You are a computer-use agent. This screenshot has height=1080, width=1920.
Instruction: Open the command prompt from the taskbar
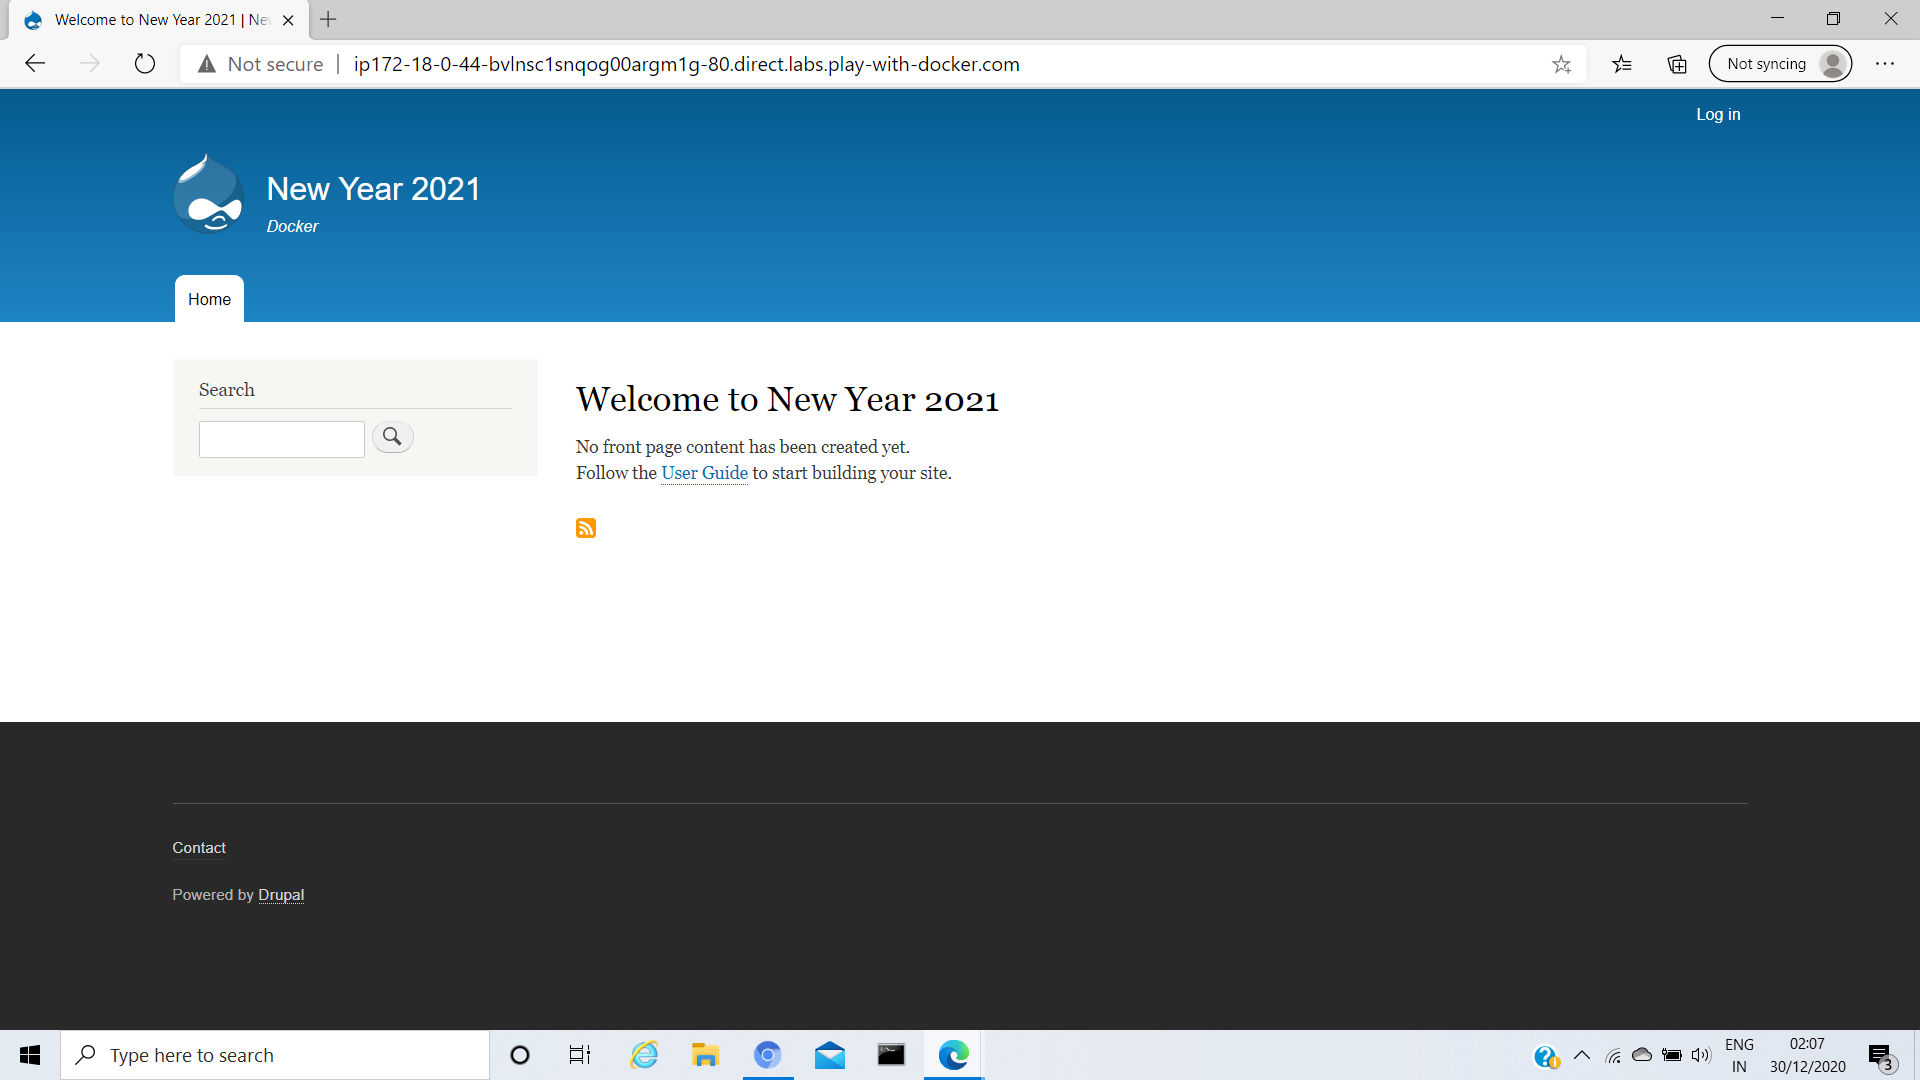click(890, 1054)
